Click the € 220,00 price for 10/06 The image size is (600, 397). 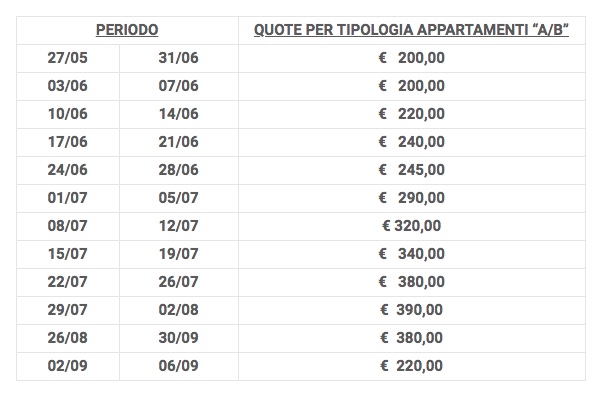(x=411, y=114)
